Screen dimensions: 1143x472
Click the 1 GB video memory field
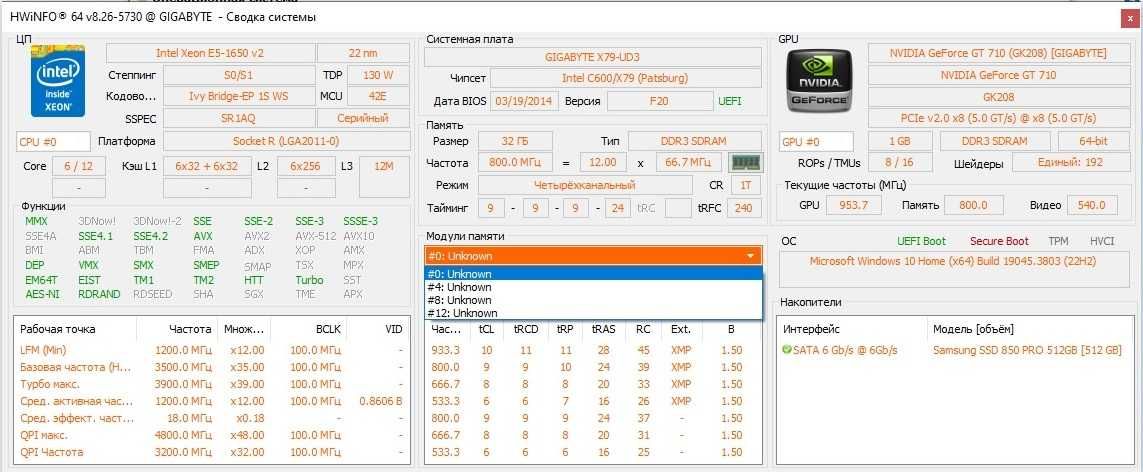(x=900, y=141)
